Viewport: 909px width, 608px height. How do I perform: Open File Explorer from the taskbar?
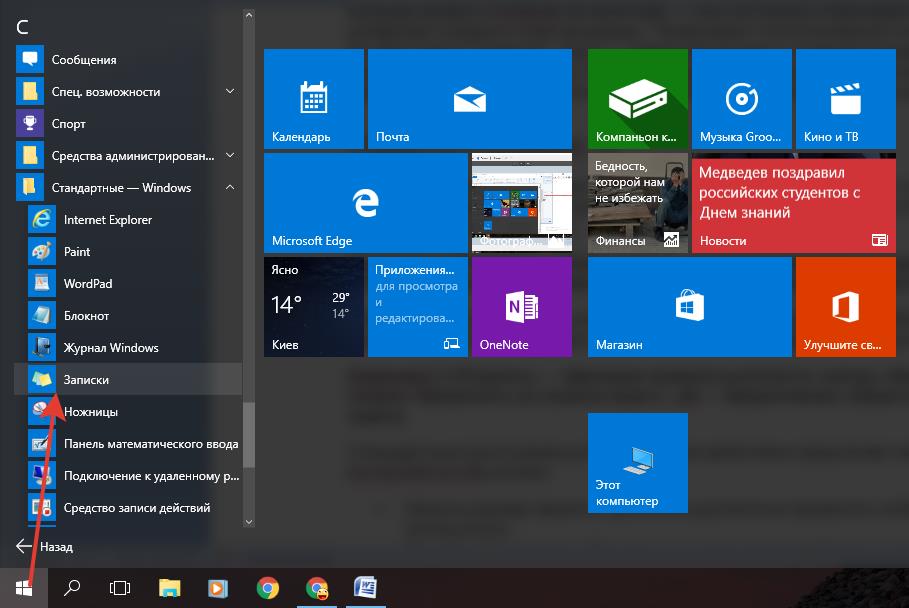click(170, 588)
